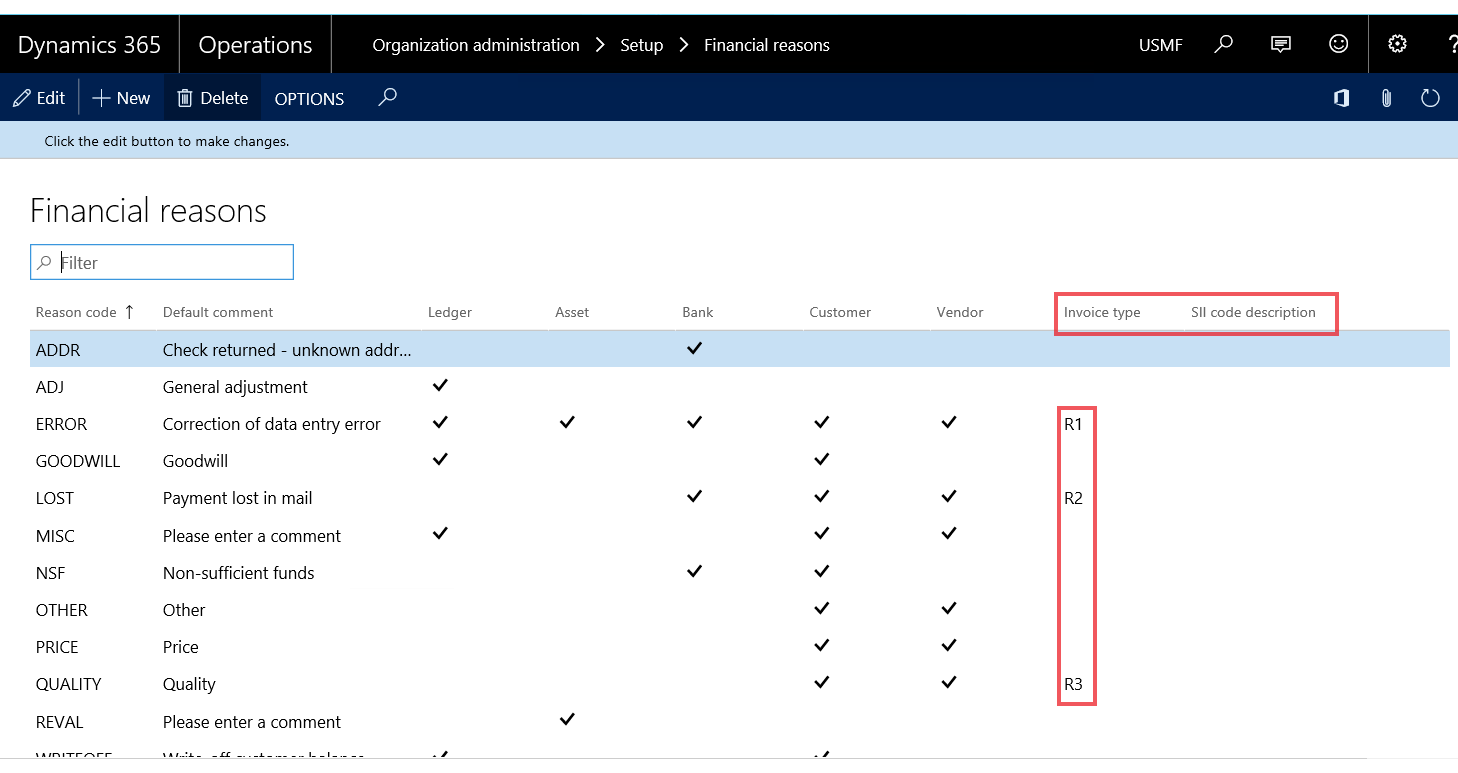The height and width of the screenshot is (773, 1458).
Task: Click into the Filter search field
Action: (162, 262)
